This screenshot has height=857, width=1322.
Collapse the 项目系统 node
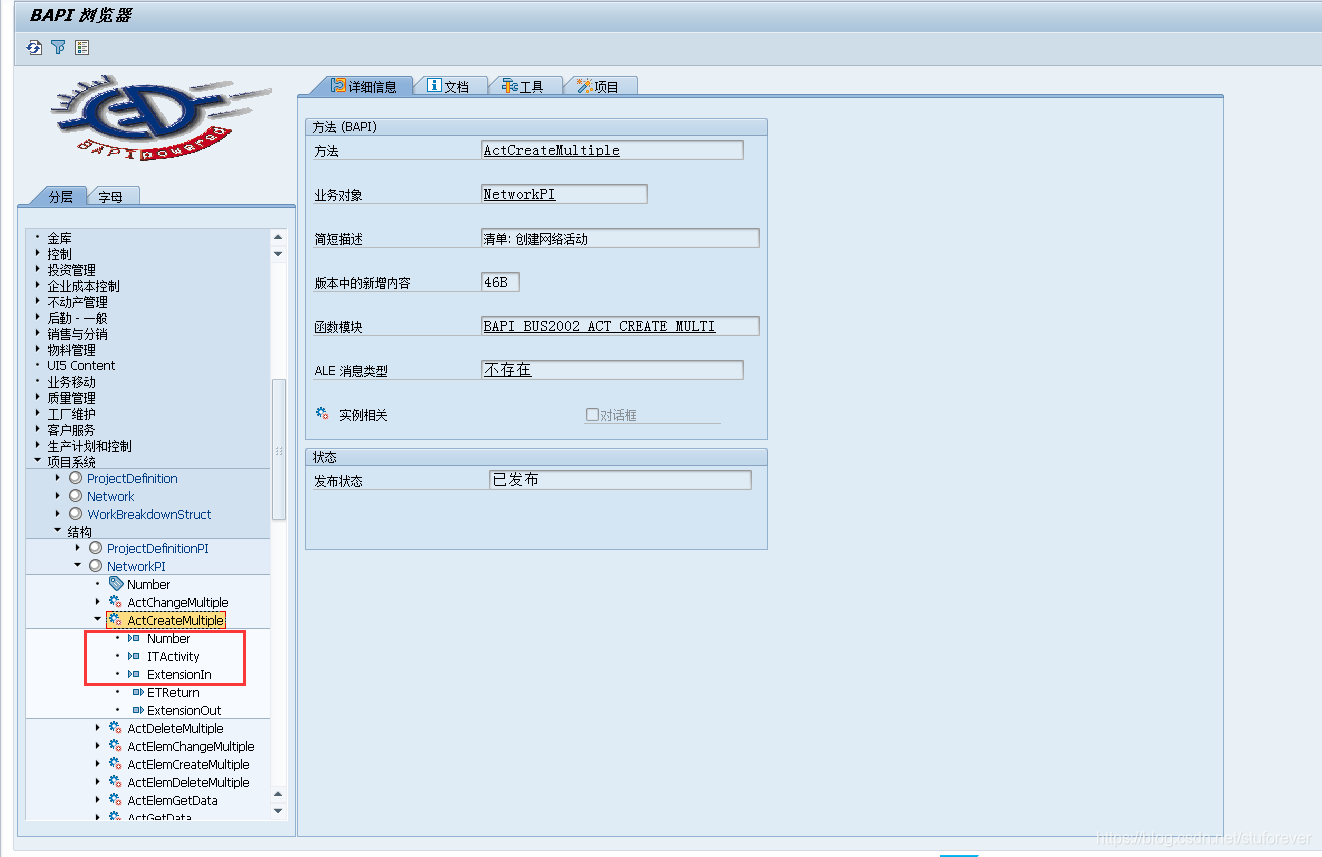(x=37, y=461)
